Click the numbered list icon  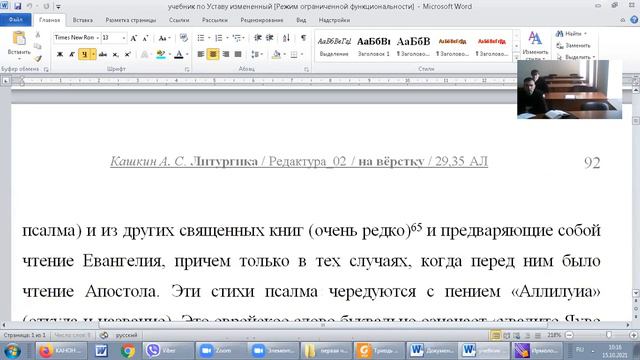219,38
